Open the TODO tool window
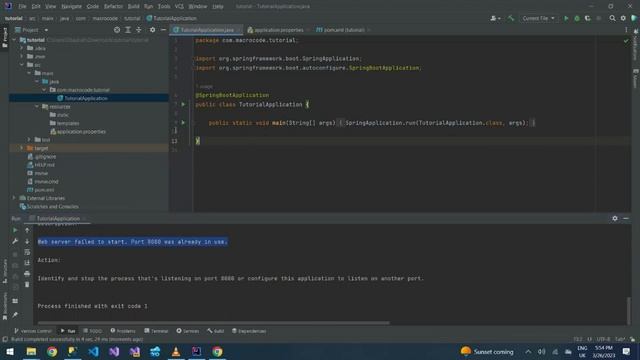Viewport: 640px width, 360px height. pyautogui.click(x=93, y=331)
